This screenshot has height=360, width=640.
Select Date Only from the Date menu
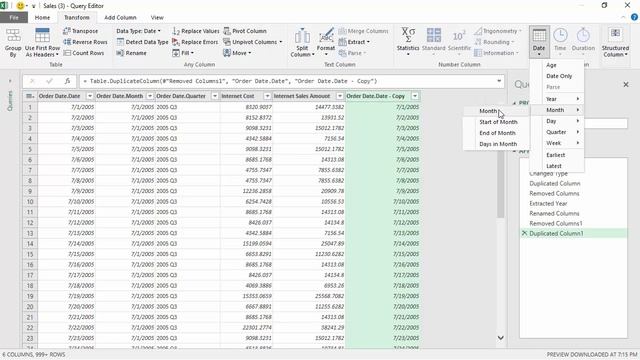557,76
